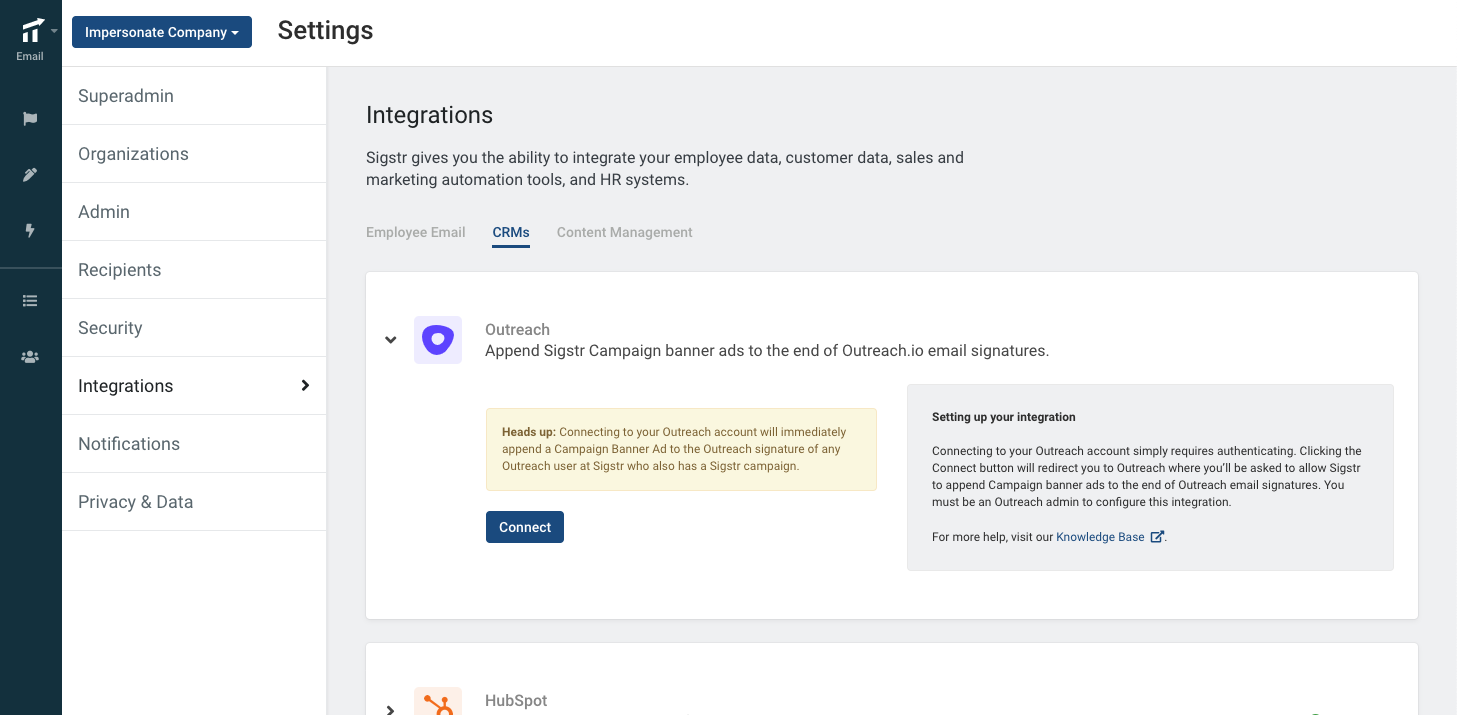Open Admin settings
Image resolution: width=1457 pixels, height=715 pixels.
pyautogui.click(x=194, y=212)
